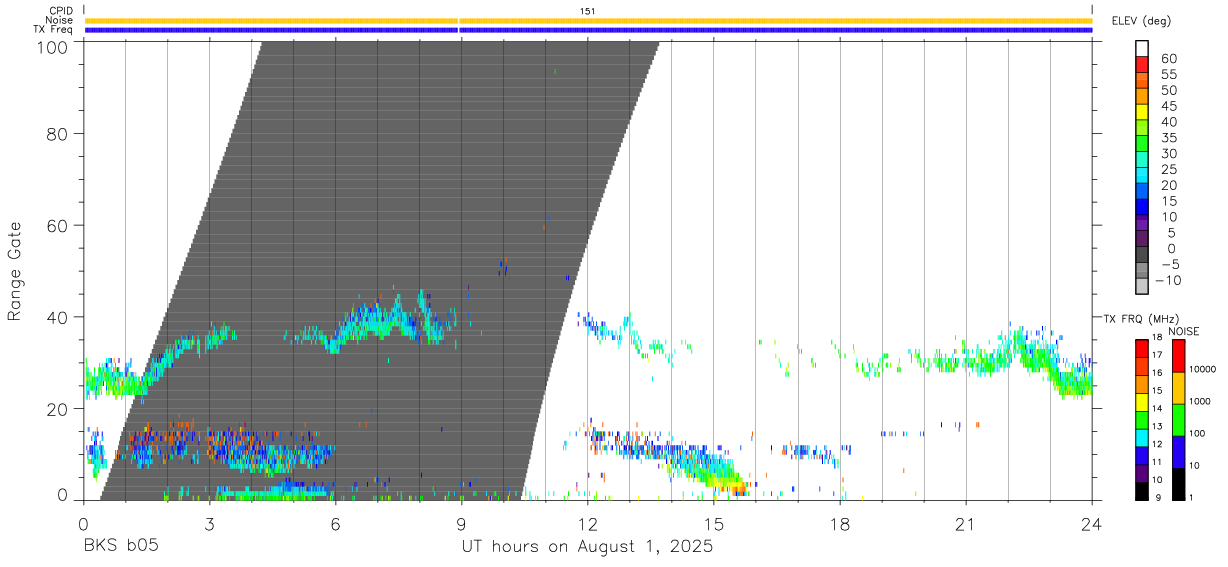Click the white top swatch of ELEV colorbar
Viewport: 1228px width, 567px height.
(x=1142, y=49)
